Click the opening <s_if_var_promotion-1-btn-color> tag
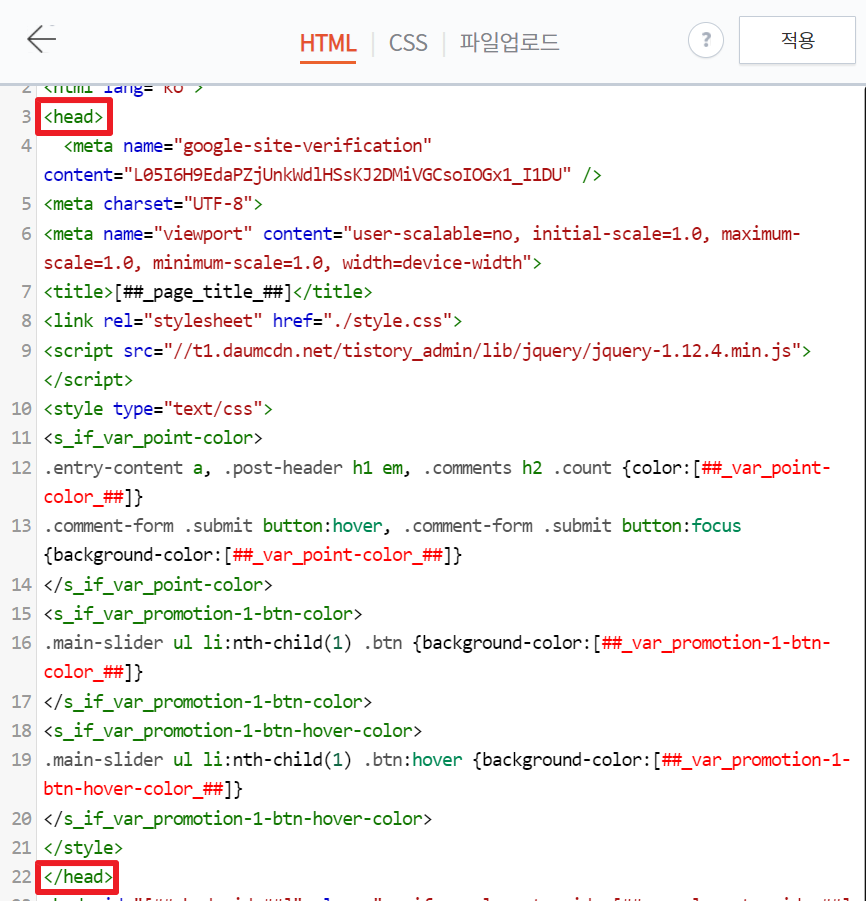The width and height of the screenshot is (866, 901). click(203, 614)
